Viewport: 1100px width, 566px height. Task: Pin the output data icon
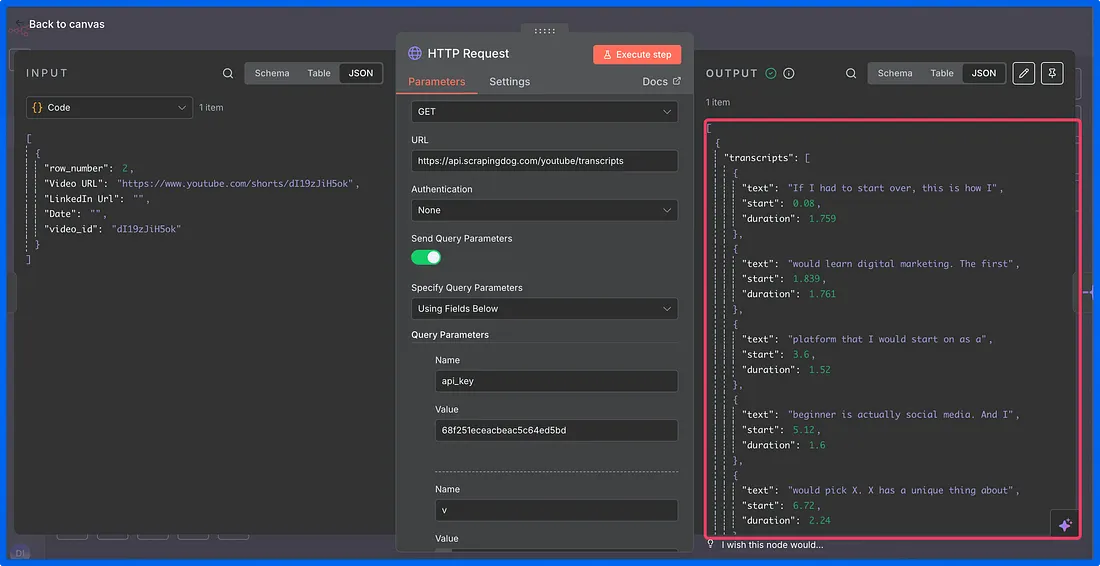[1051, 73]
